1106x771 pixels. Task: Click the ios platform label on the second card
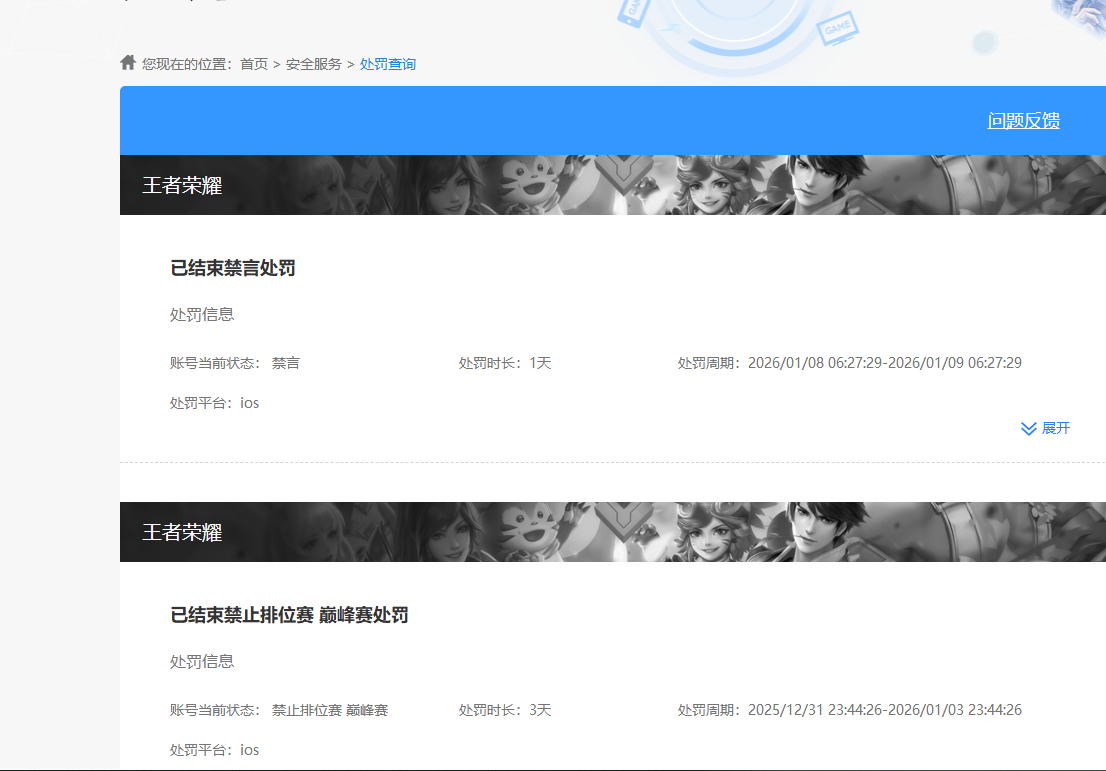(x=249, y=749)
